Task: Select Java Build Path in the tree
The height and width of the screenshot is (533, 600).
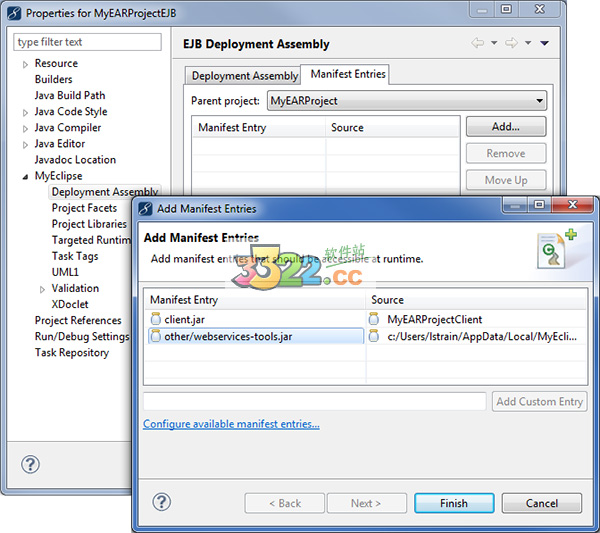Action: 70,95
